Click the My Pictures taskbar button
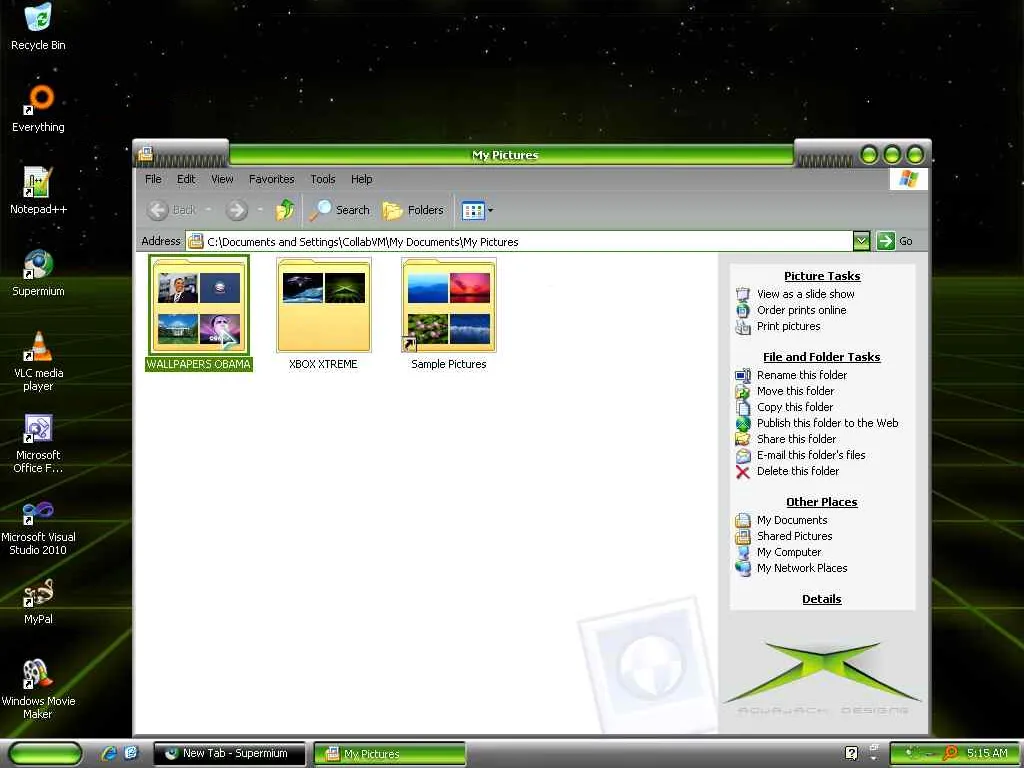The image size is (1024, 768). coord(390,754)
